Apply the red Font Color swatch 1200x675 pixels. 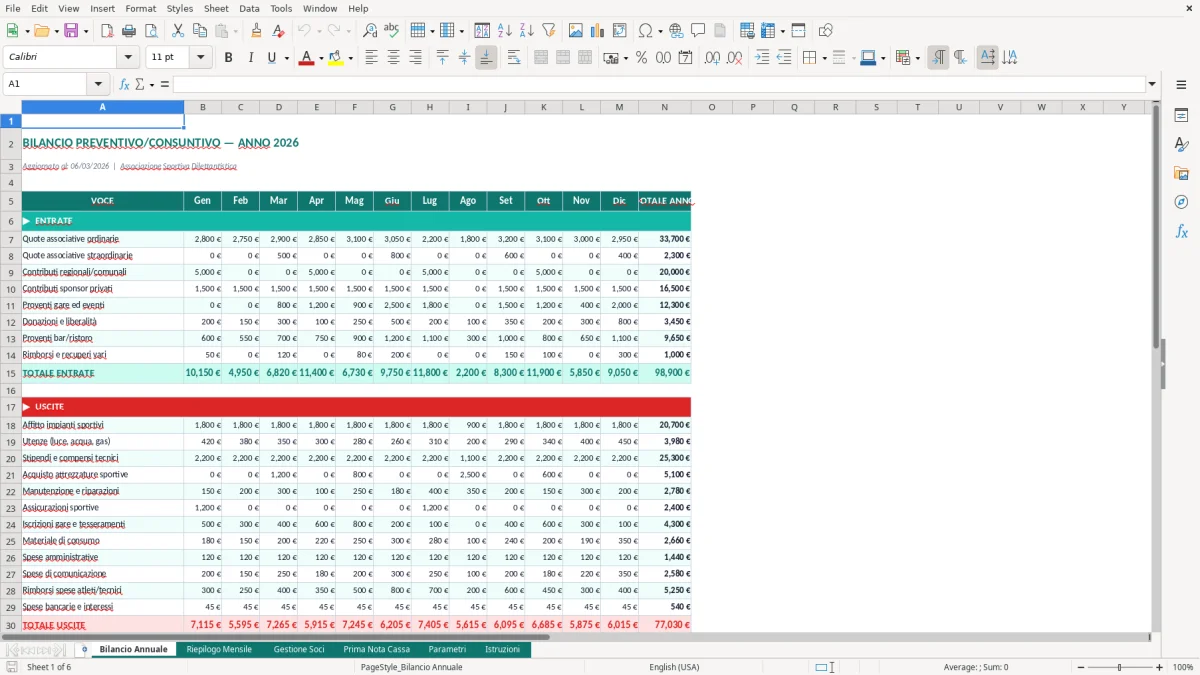[306, 58]
